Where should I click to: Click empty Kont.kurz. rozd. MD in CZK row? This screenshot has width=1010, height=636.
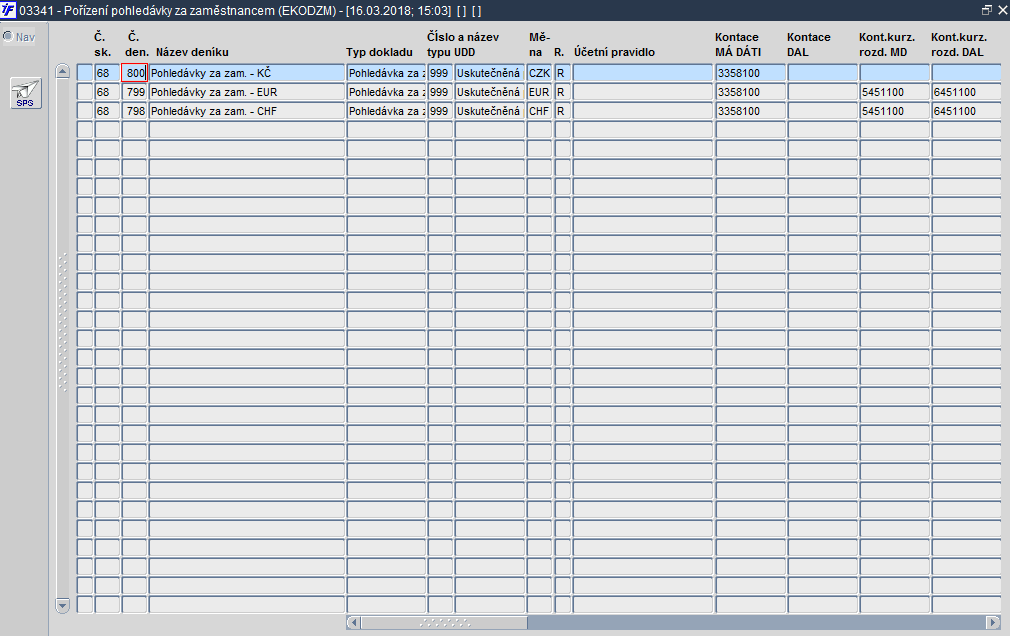[x=895, y=73]
